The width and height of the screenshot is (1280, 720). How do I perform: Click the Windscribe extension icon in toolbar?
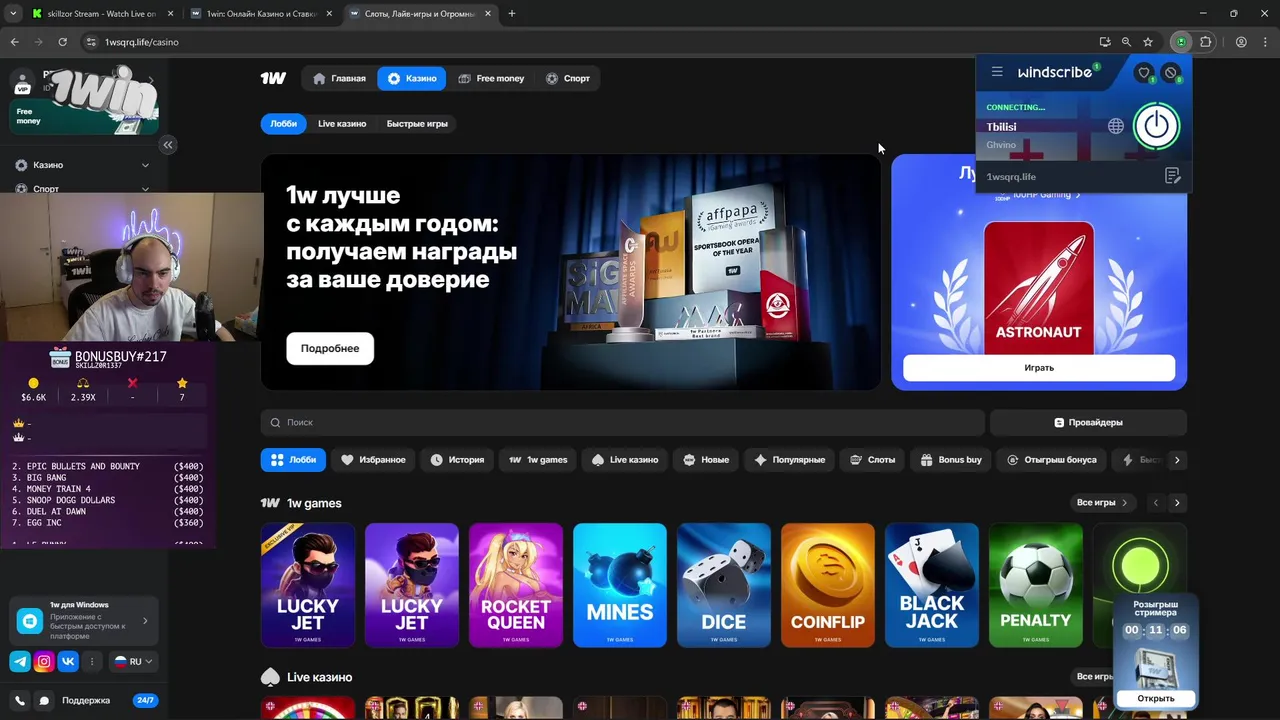[1181, 42]
